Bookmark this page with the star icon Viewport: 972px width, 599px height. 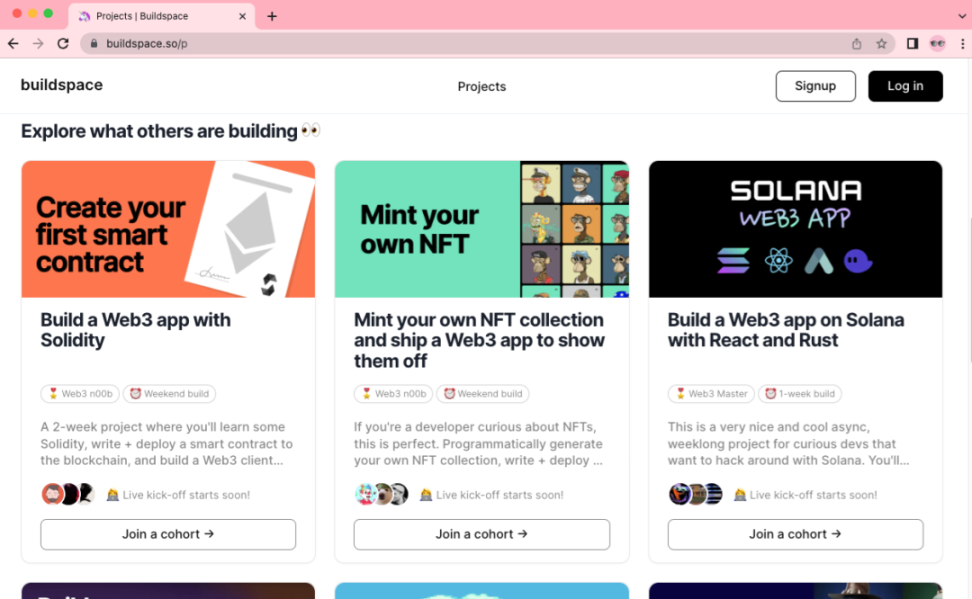pos(881,43)
